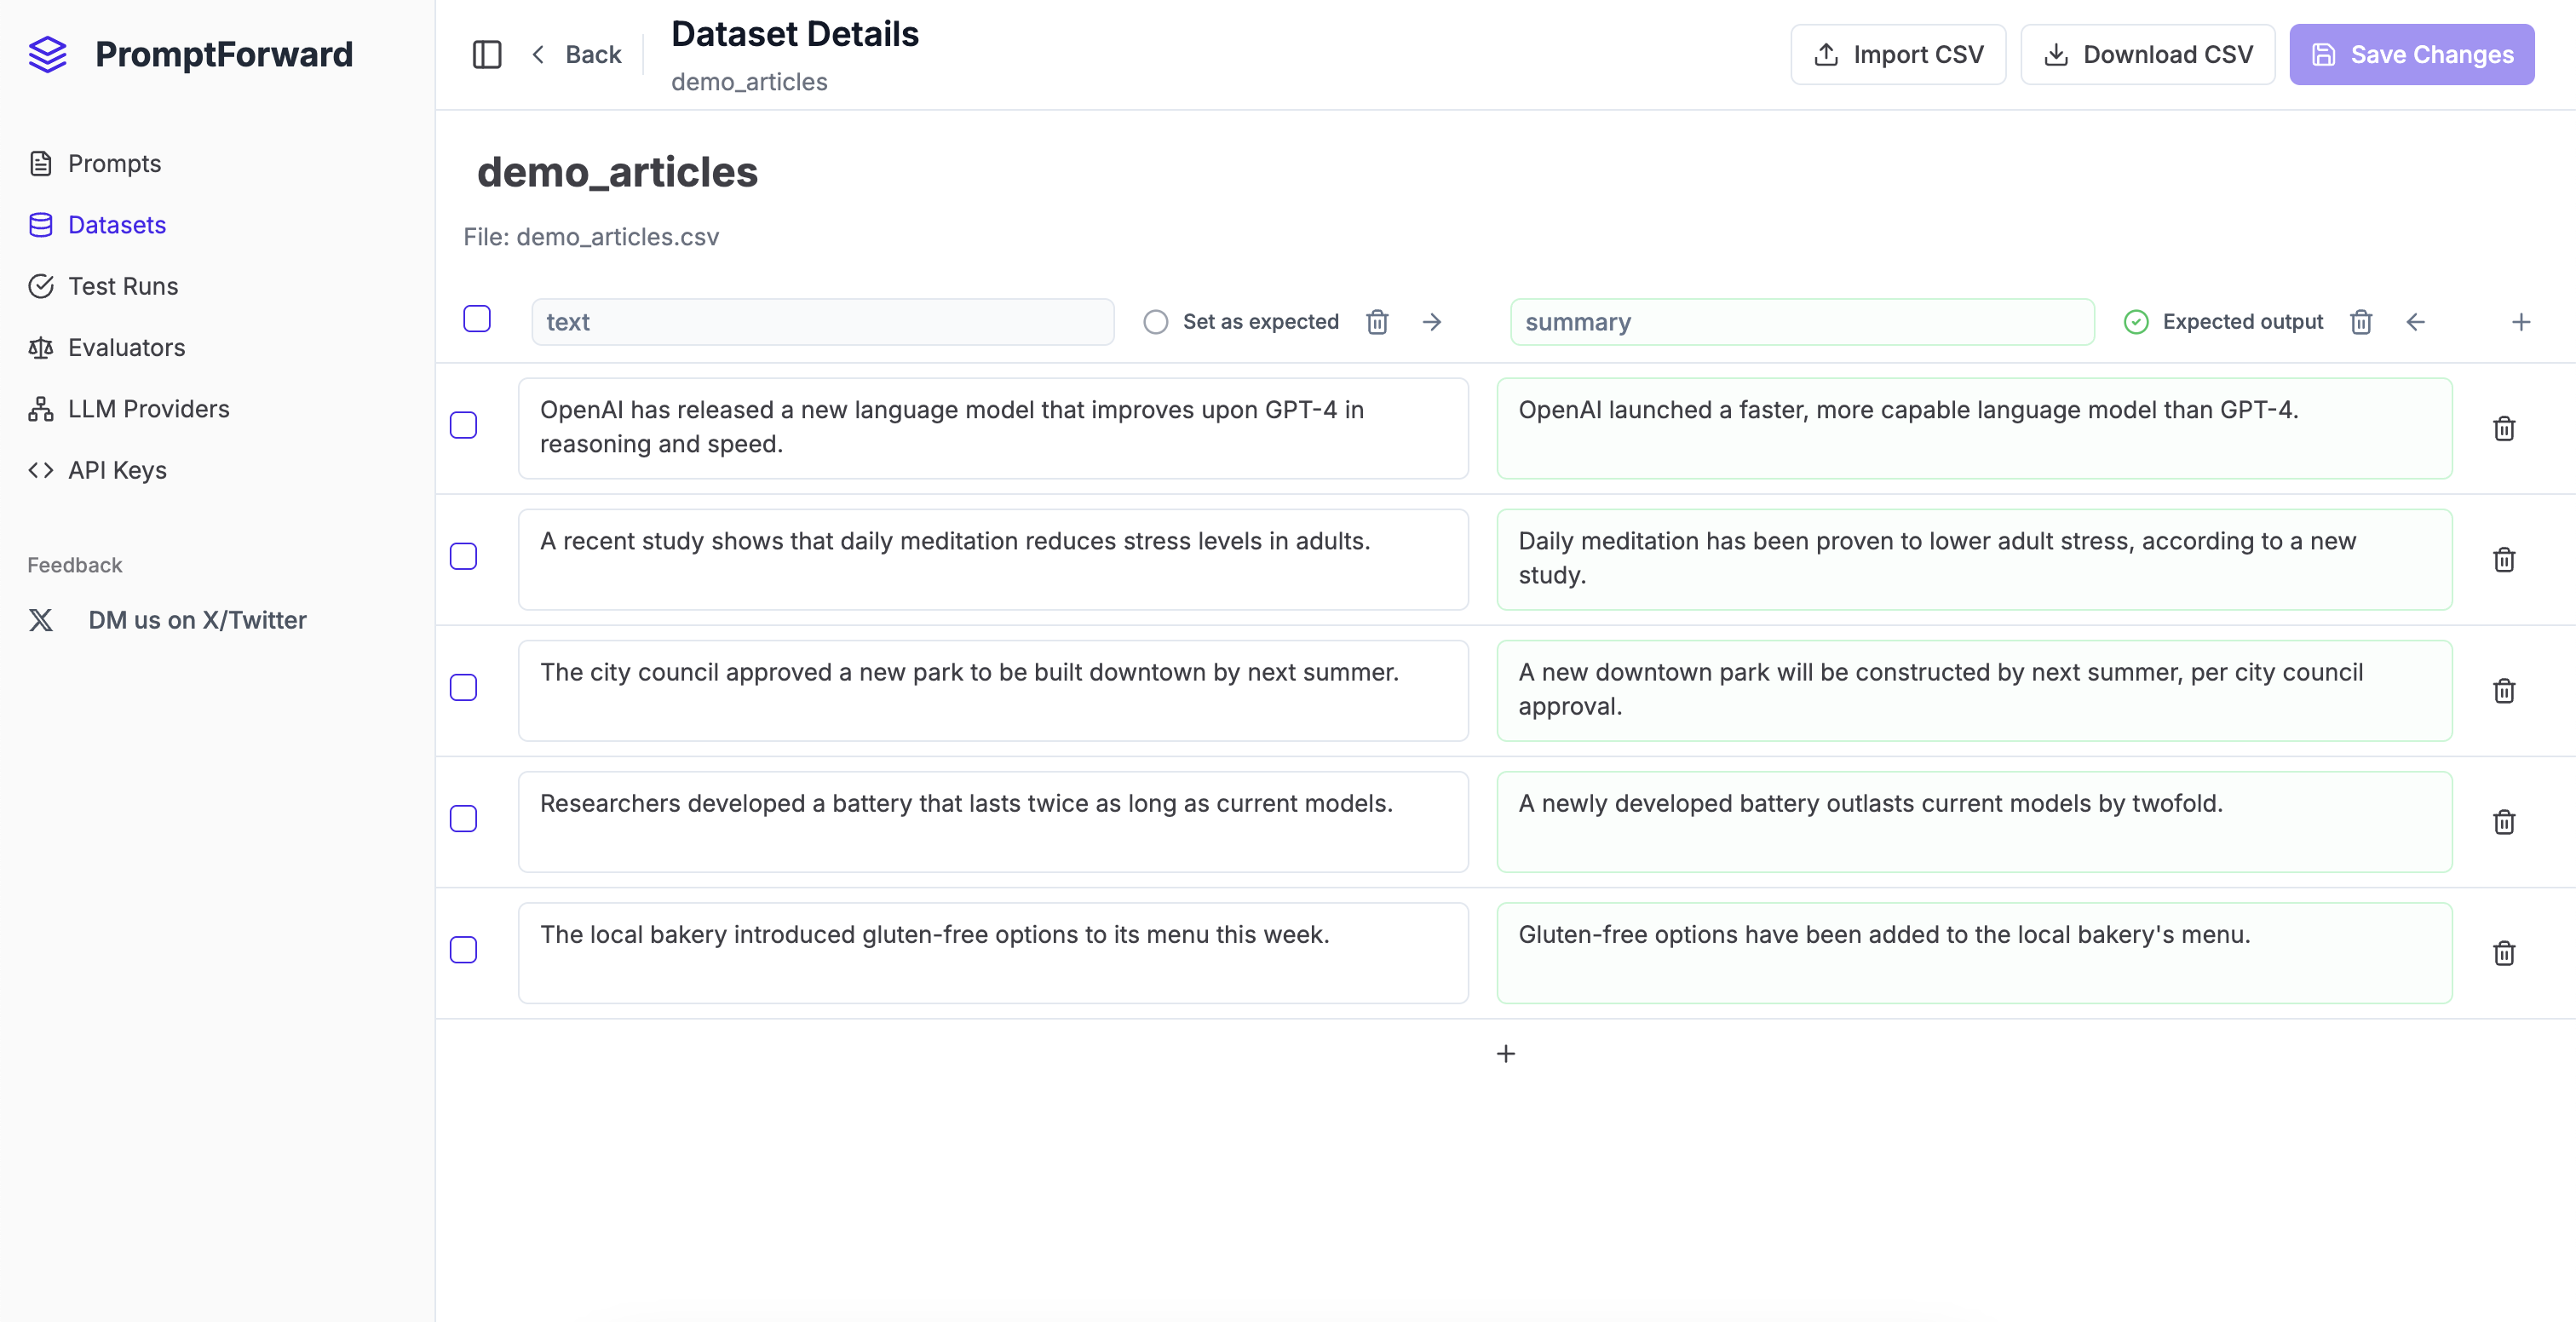The height and width of the screenshot is (1322, 2576).
Task: Click the X logo beside the Twitter link
Action: point(41,620)
